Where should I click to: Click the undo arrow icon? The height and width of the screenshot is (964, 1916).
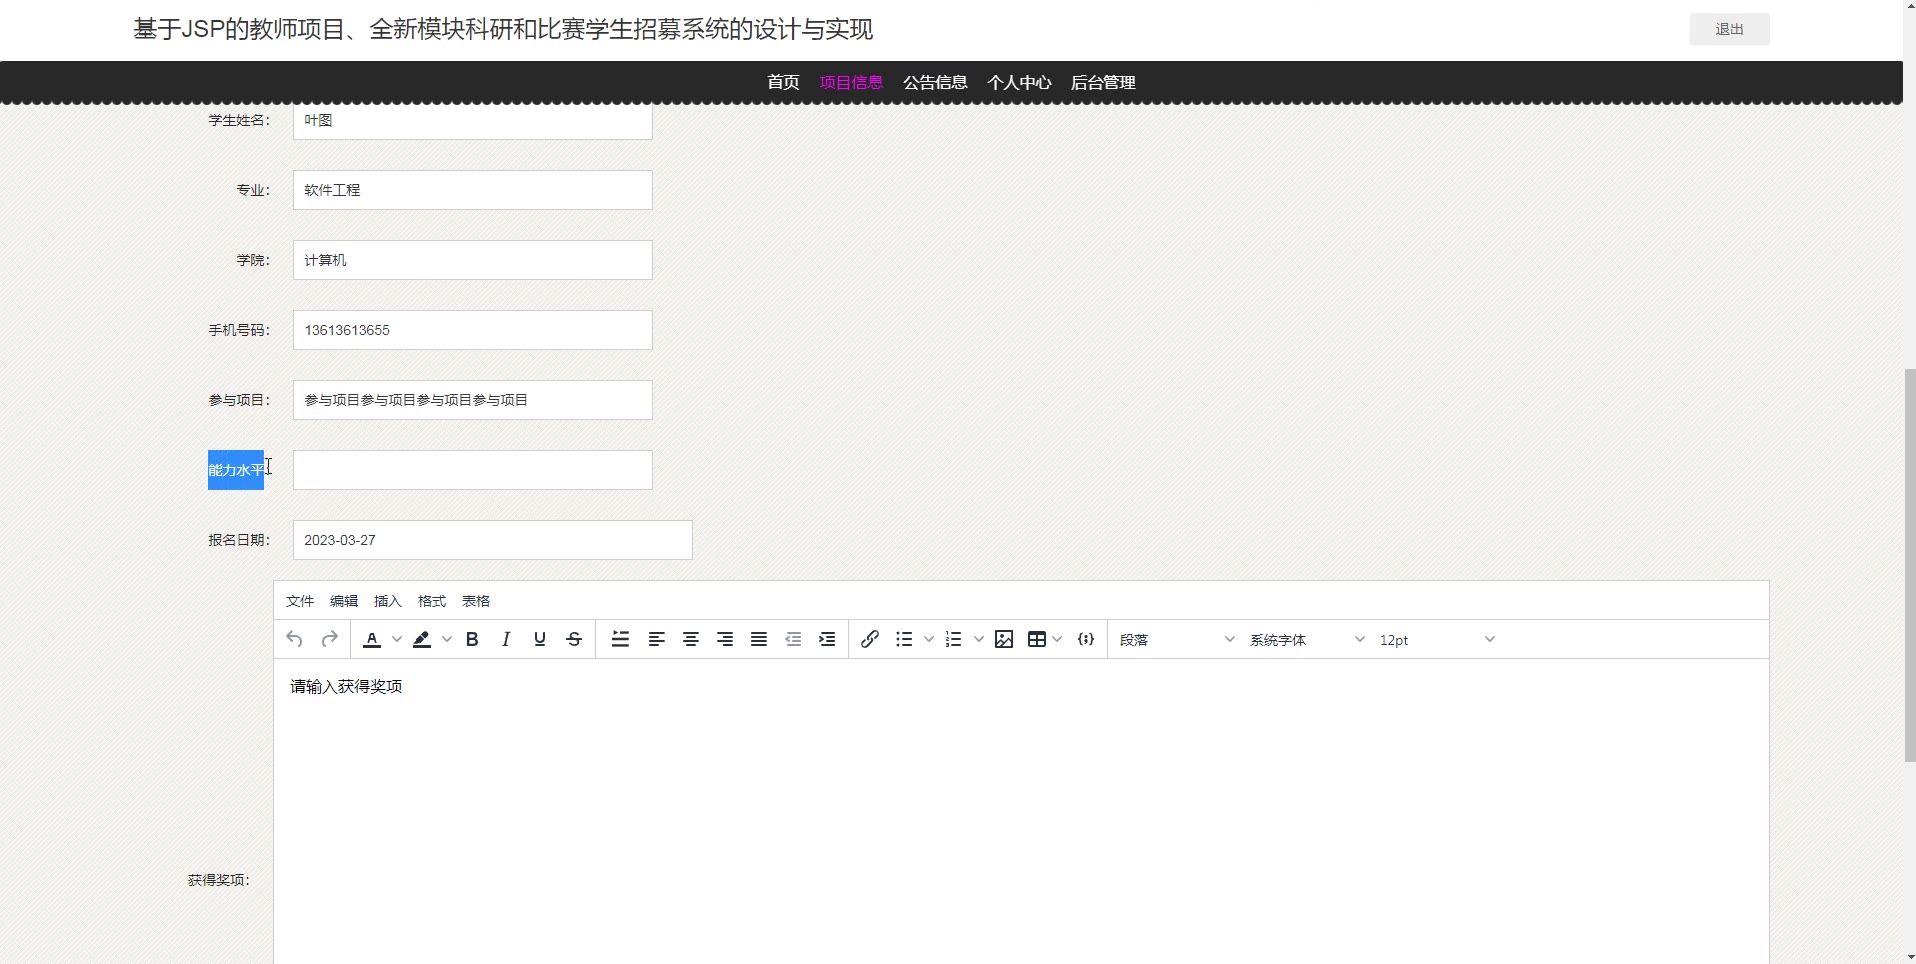294,640
